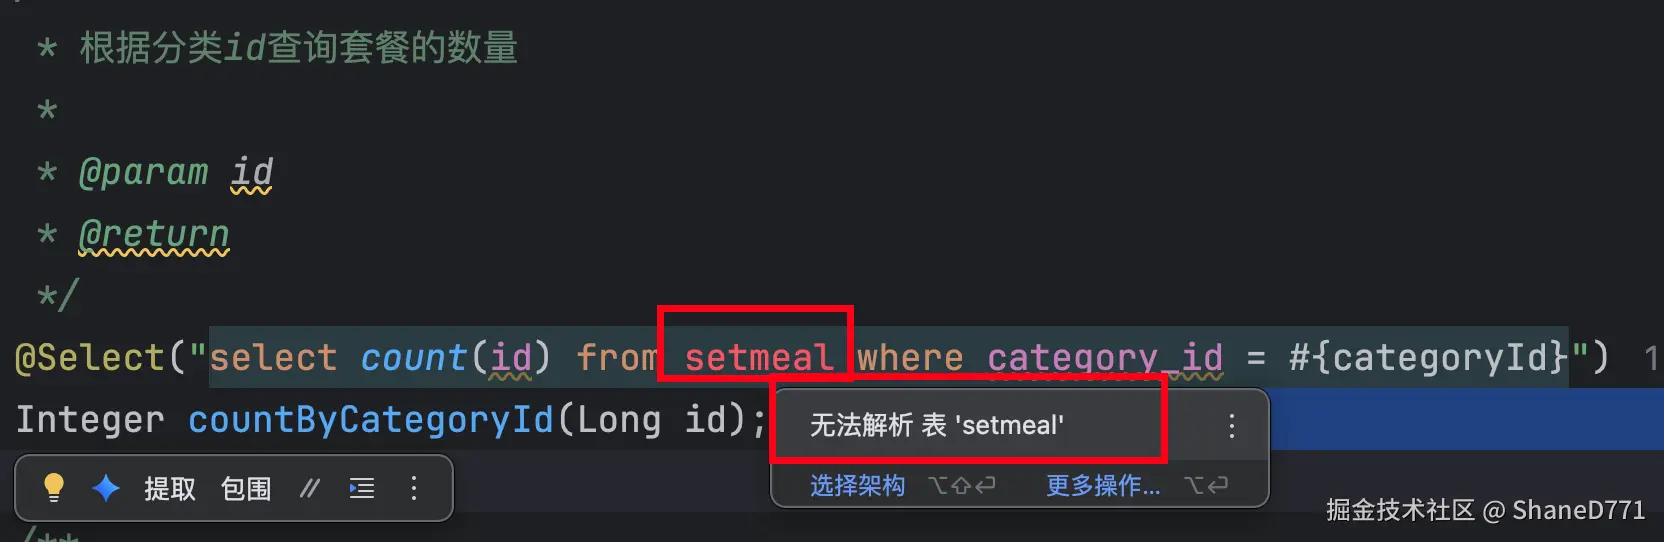
Task: Click the 更多操作... link
Action: 1103,485
